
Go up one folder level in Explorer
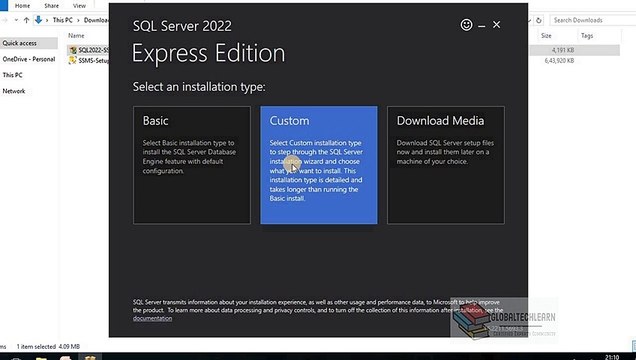coord(26,20)
